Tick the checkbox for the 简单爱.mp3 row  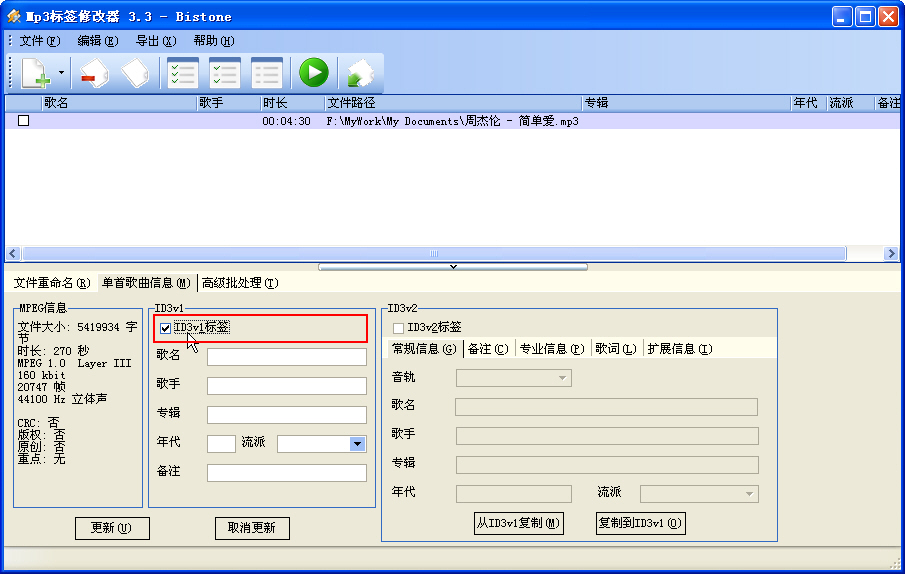tap(23, 121)
